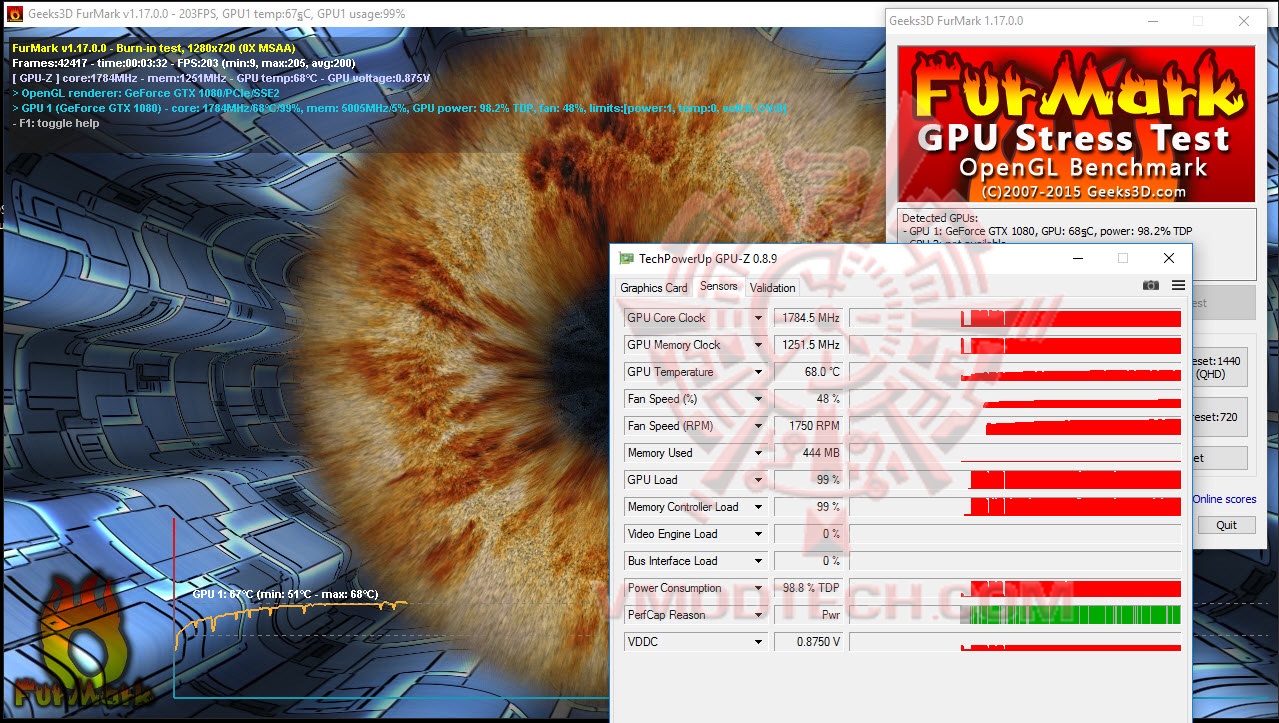
Task: Click the 1251.5 MHz memory clock value
Action: [x=809, y=345]
